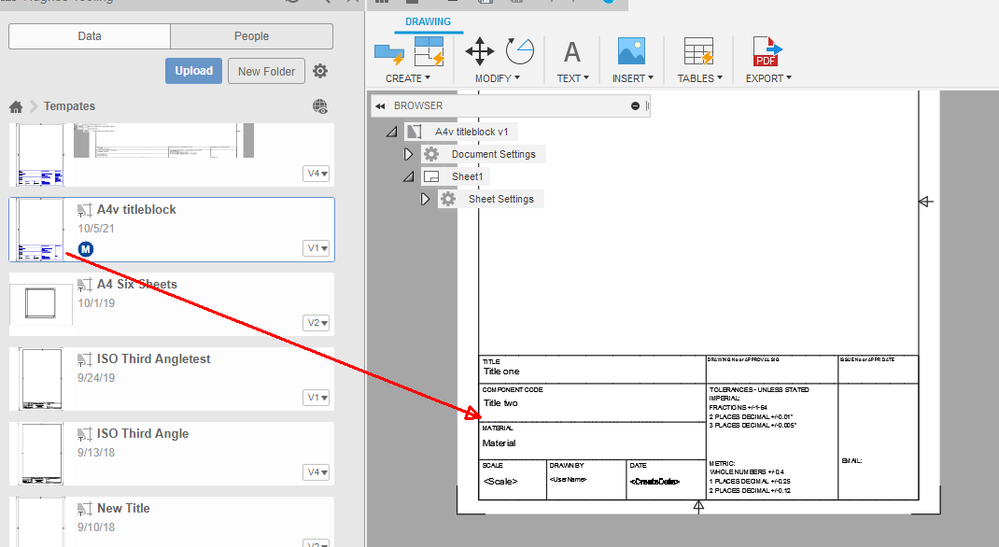Click the Insert image icon

coord(631,51)
